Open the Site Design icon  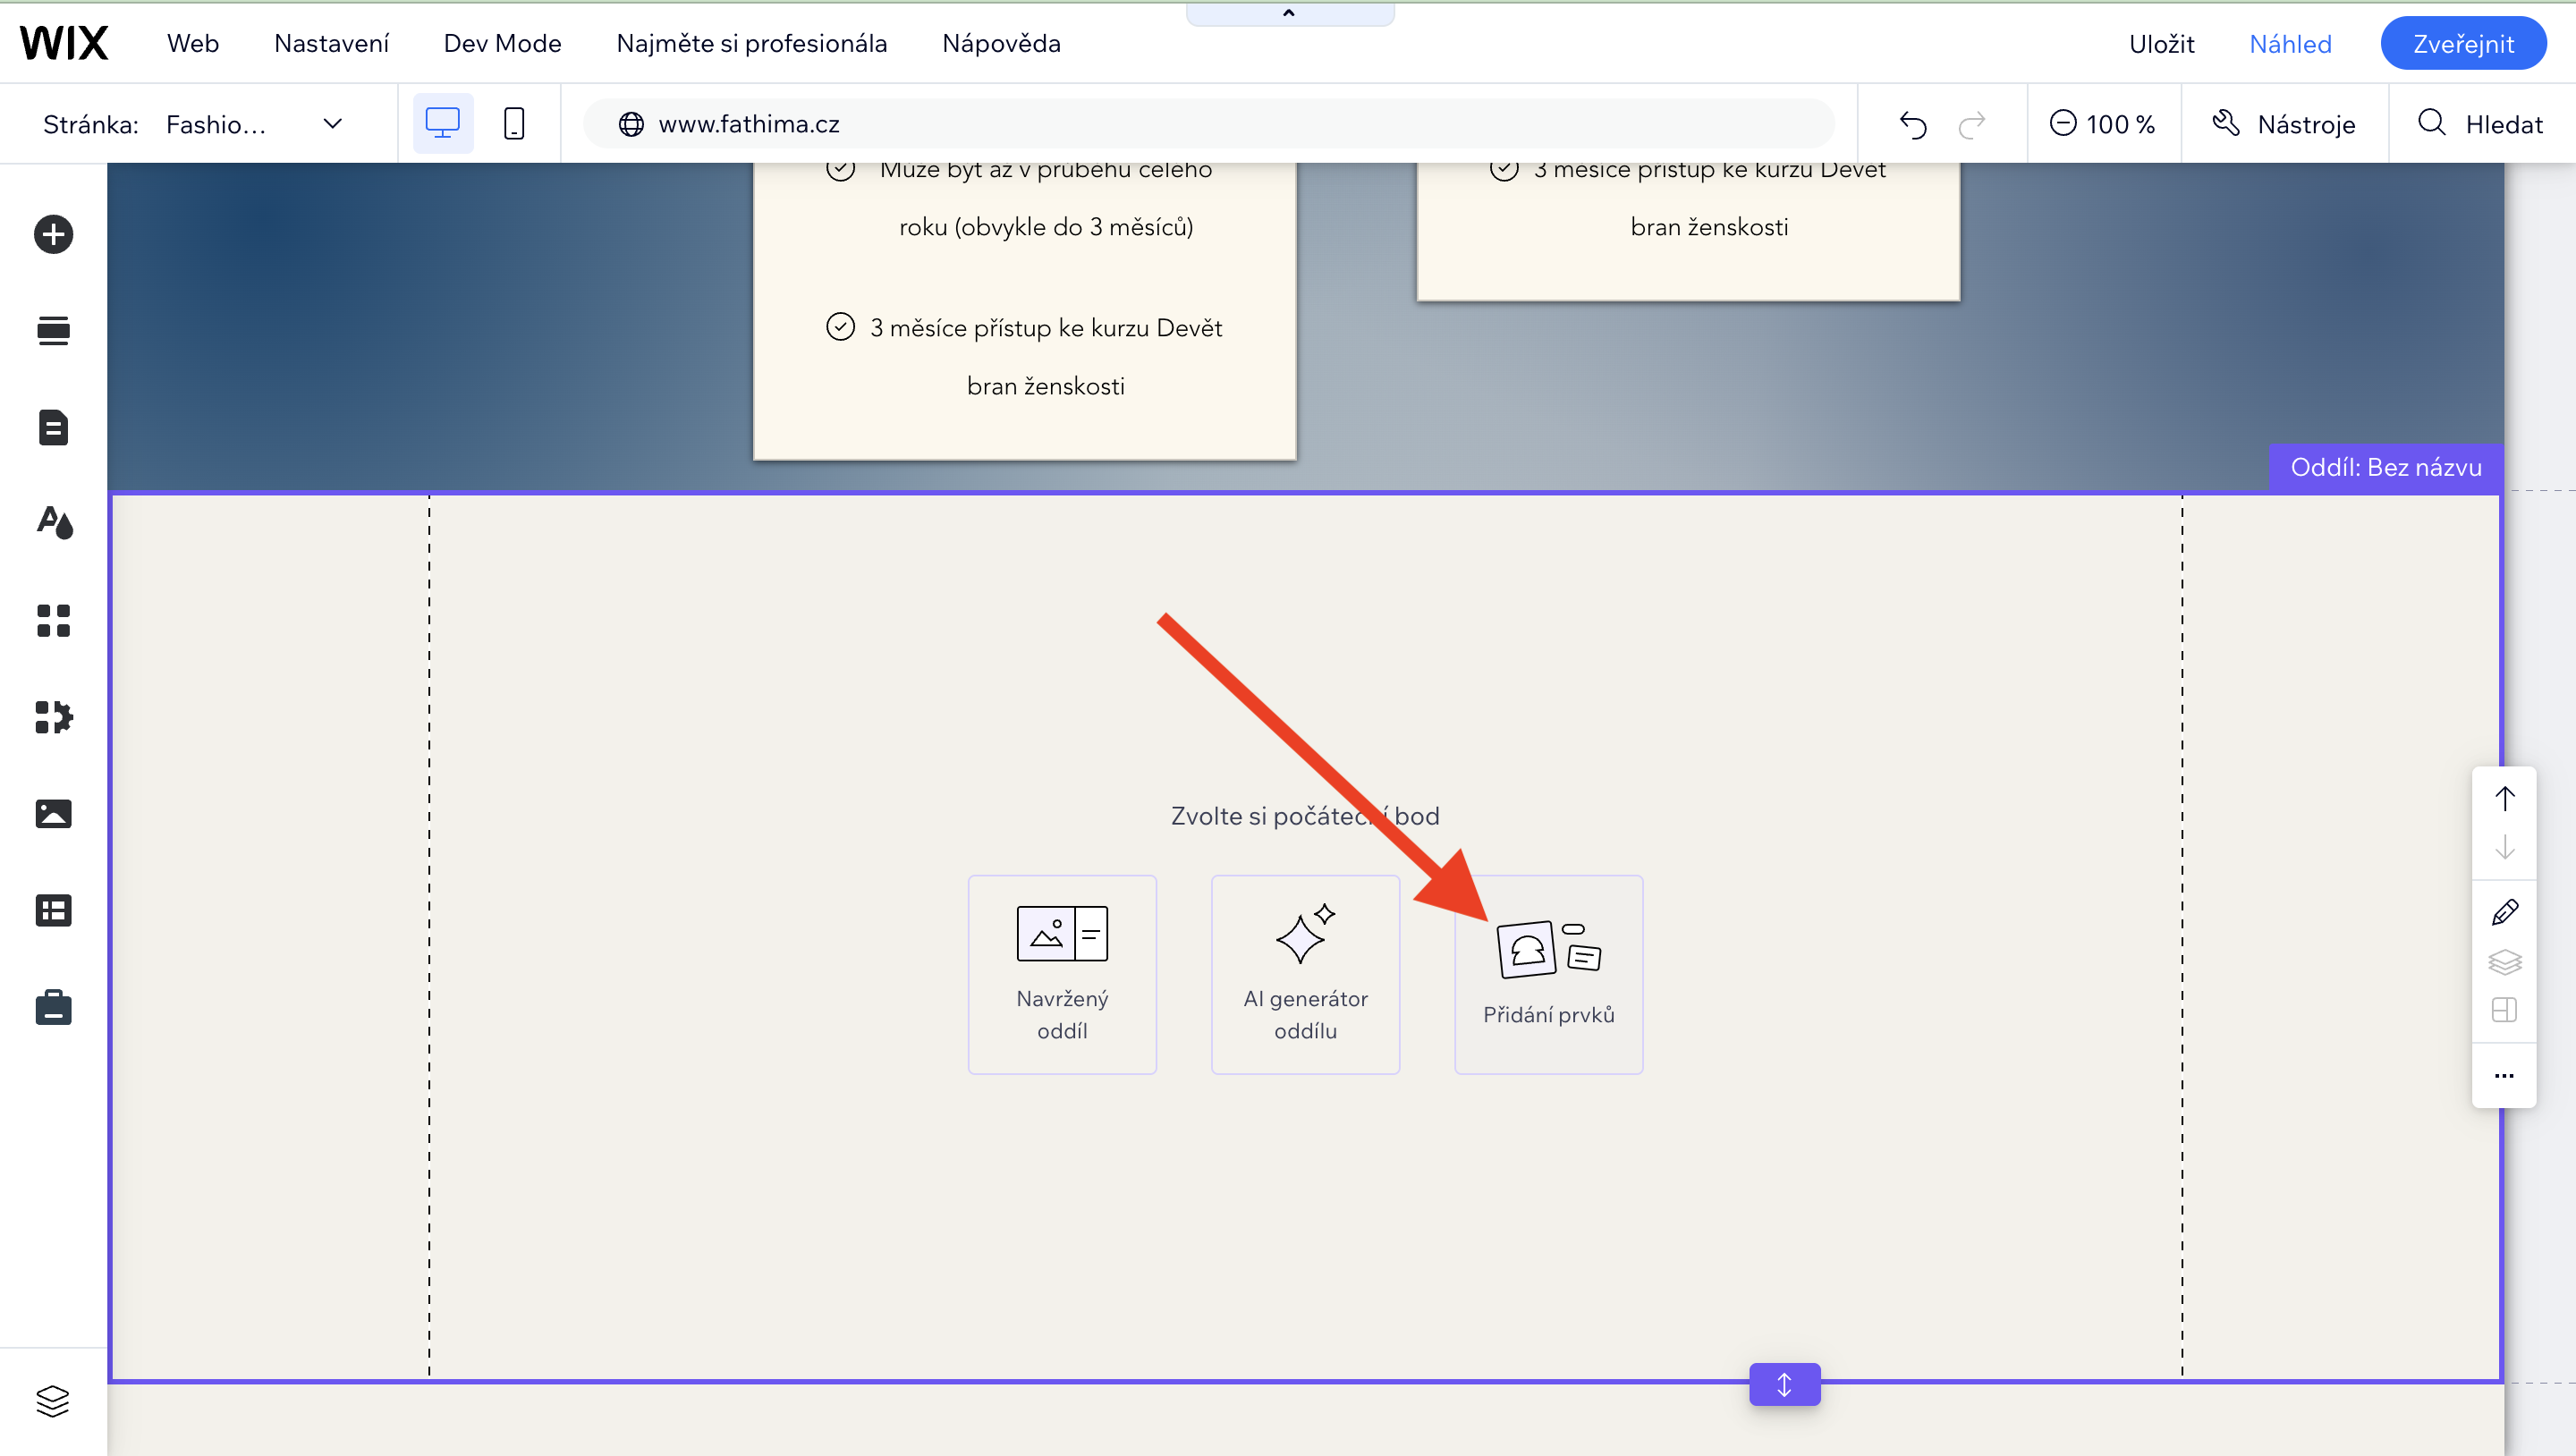tap(53, 522)
